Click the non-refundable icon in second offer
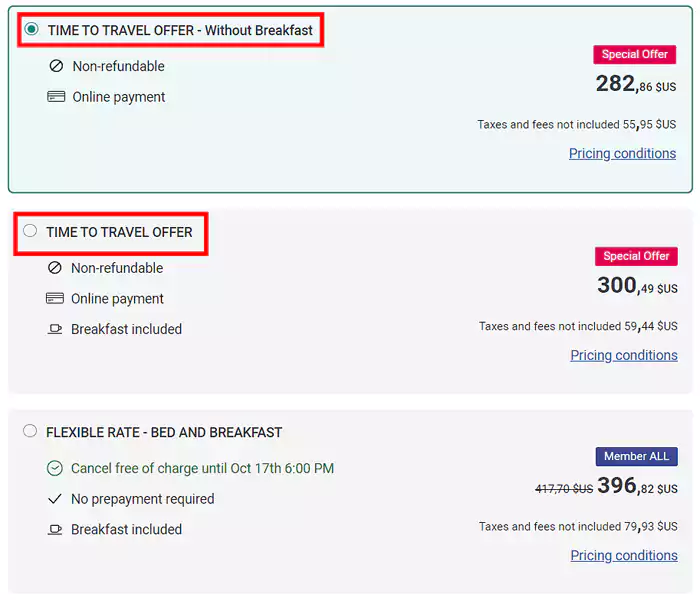Image resolution: width=700 pixels, height=600 pixels. click(54, 268)
